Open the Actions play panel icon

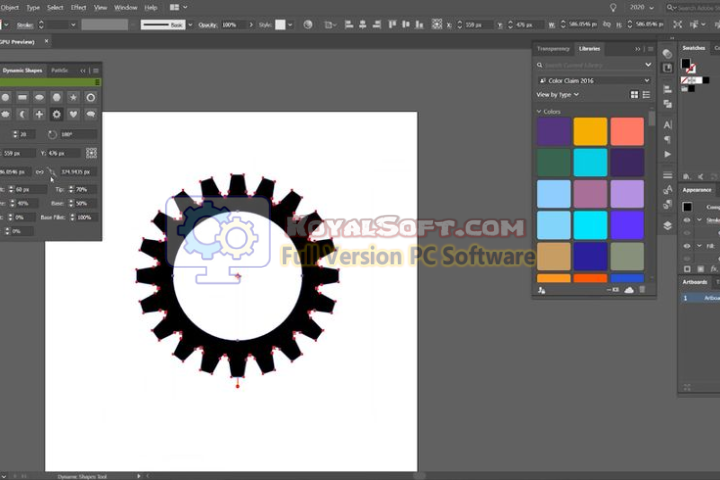pyautogui.click(x=668, y=154)
